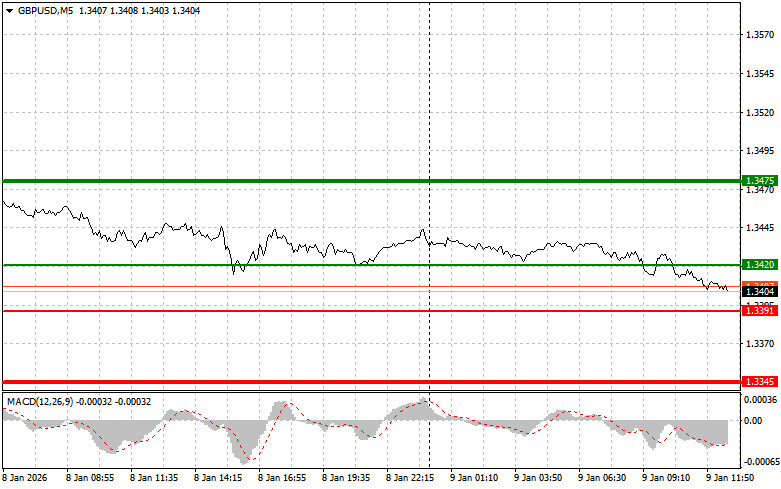Click the 1.3520 price scale value
This screenshot has width=781, height=489.
tap(760, 113)
